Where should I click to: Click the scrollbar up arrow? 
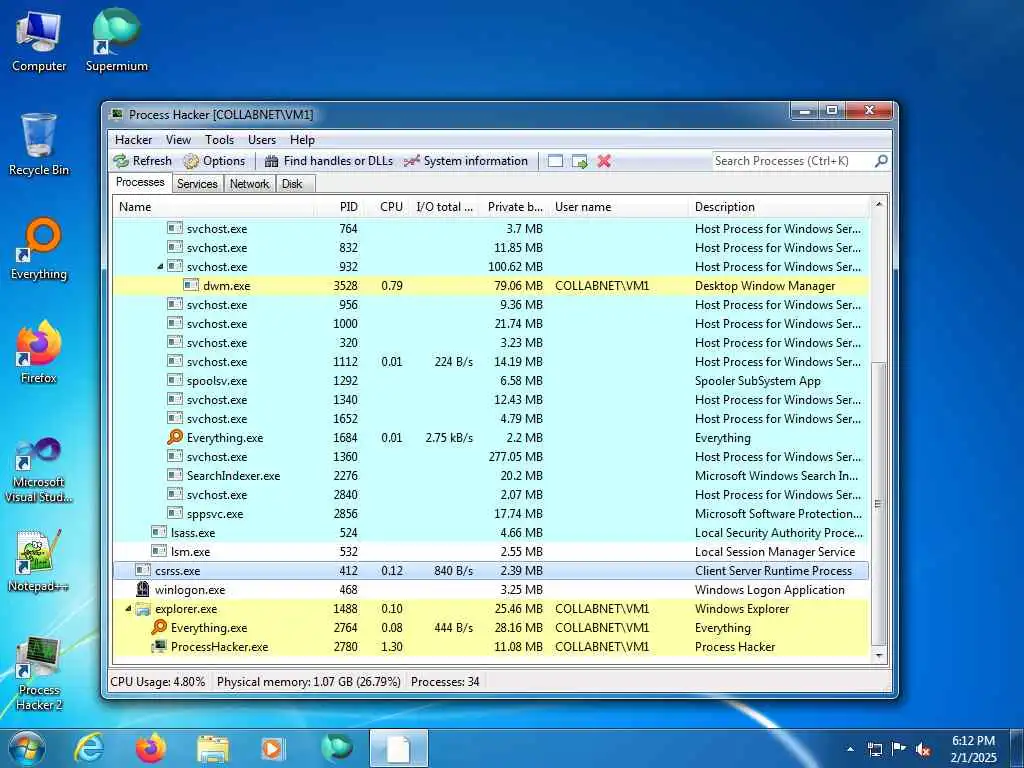[x=879, y=204]
